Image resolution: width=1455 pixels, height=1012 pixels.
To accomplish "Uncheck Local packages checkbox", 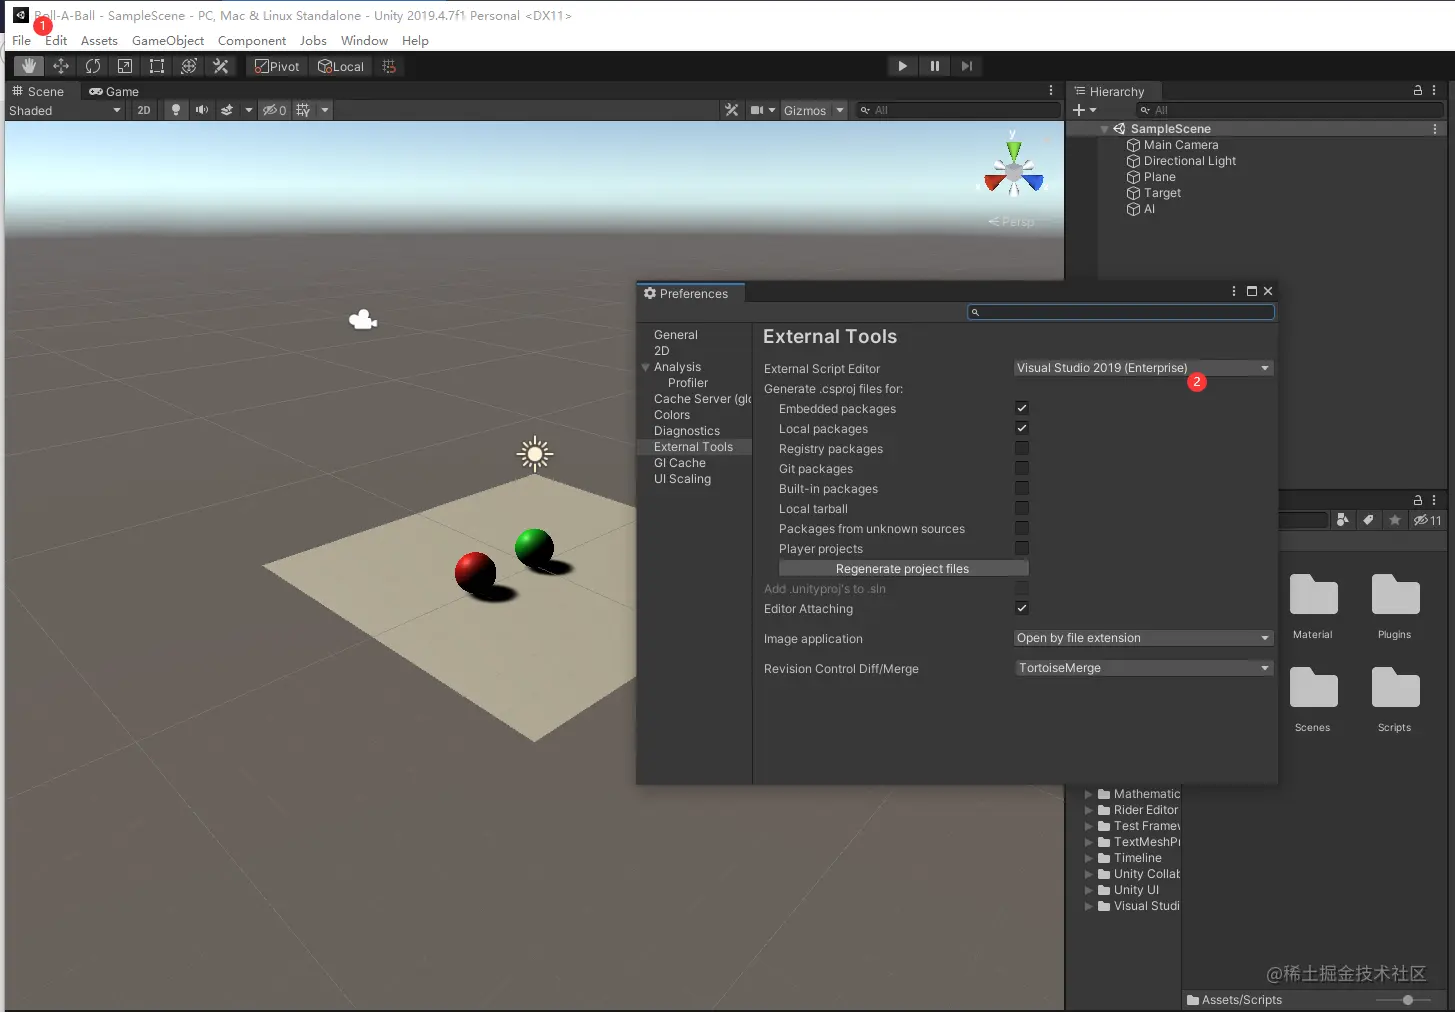I will tap(1022, 428).
